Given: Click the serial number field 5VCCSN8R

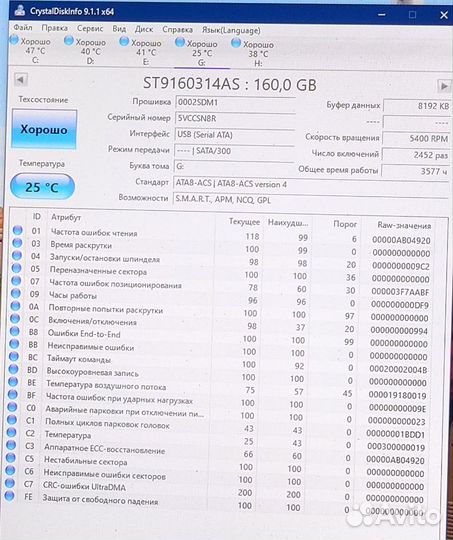Looking at the screenshot, I should pos(235,119).
